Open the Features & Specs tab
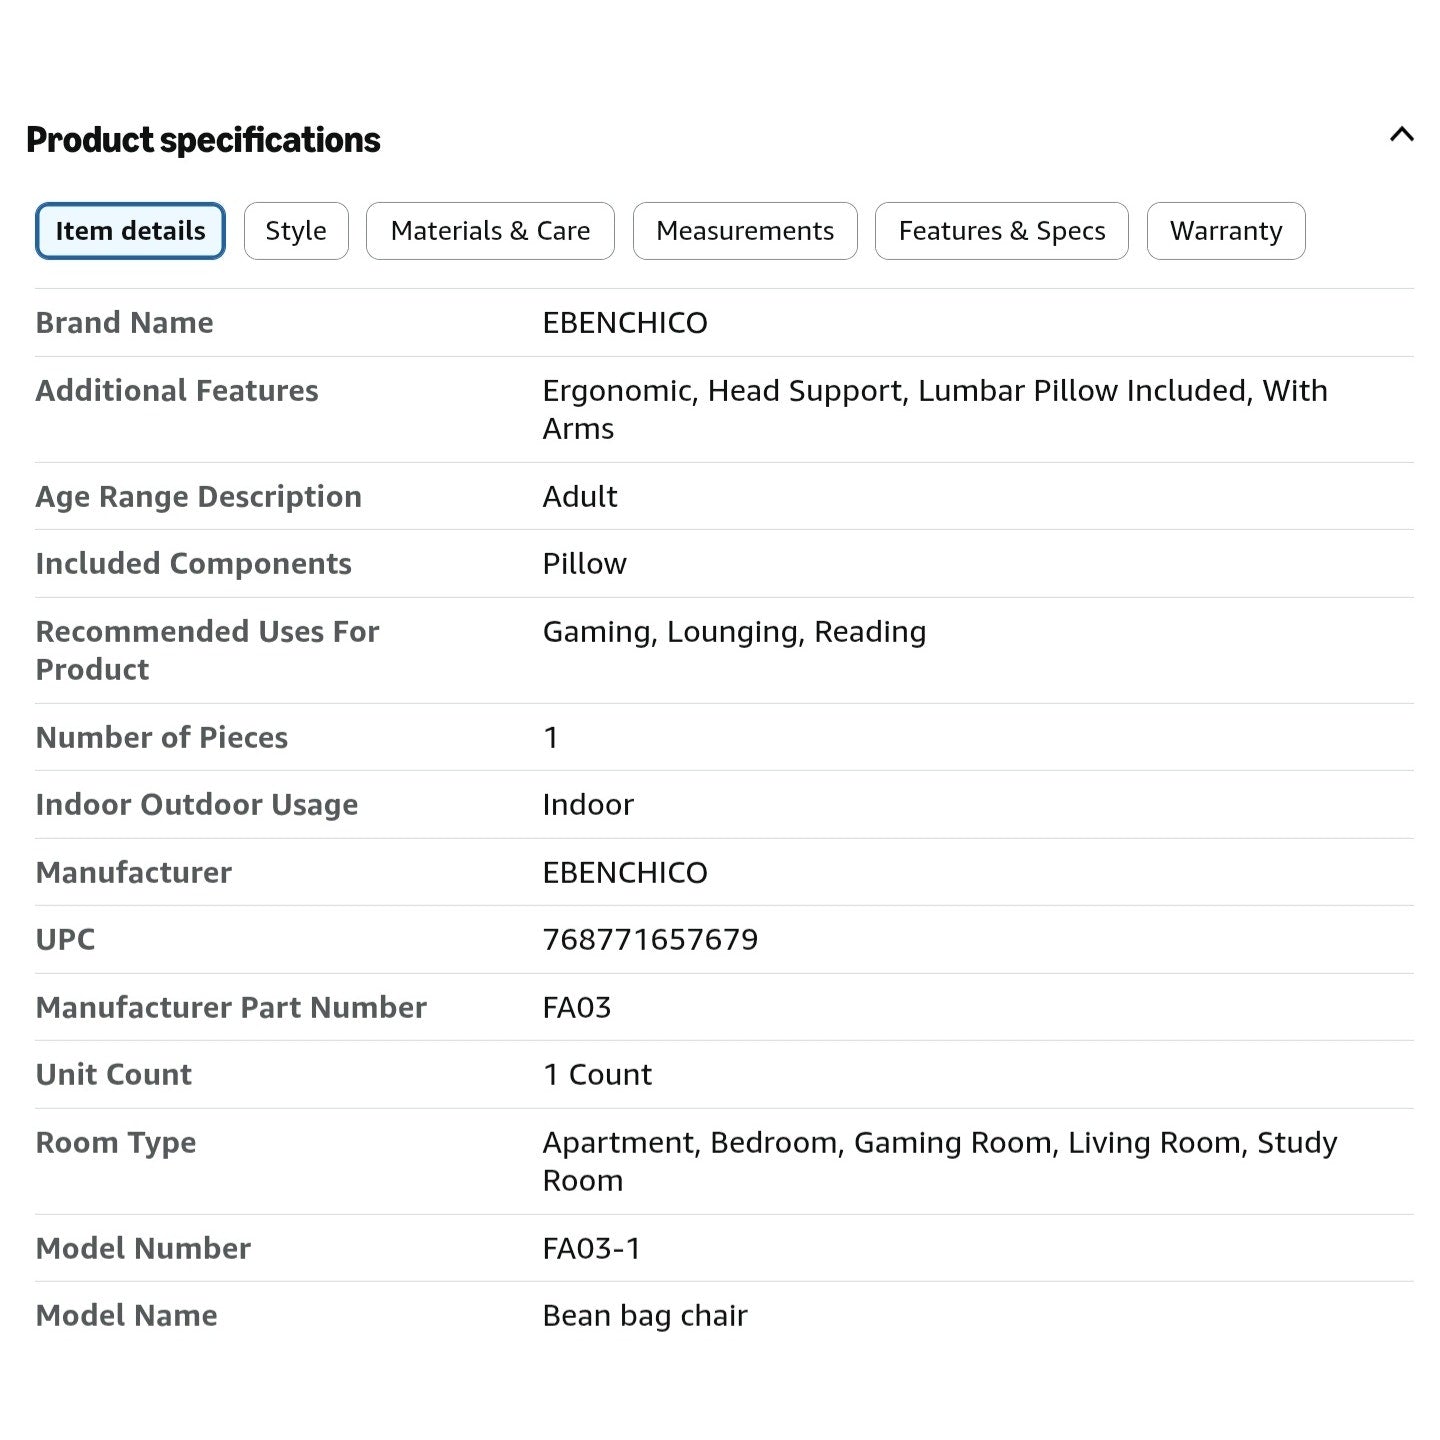Viewport: 1440px width, 1440px height. 1002,231
